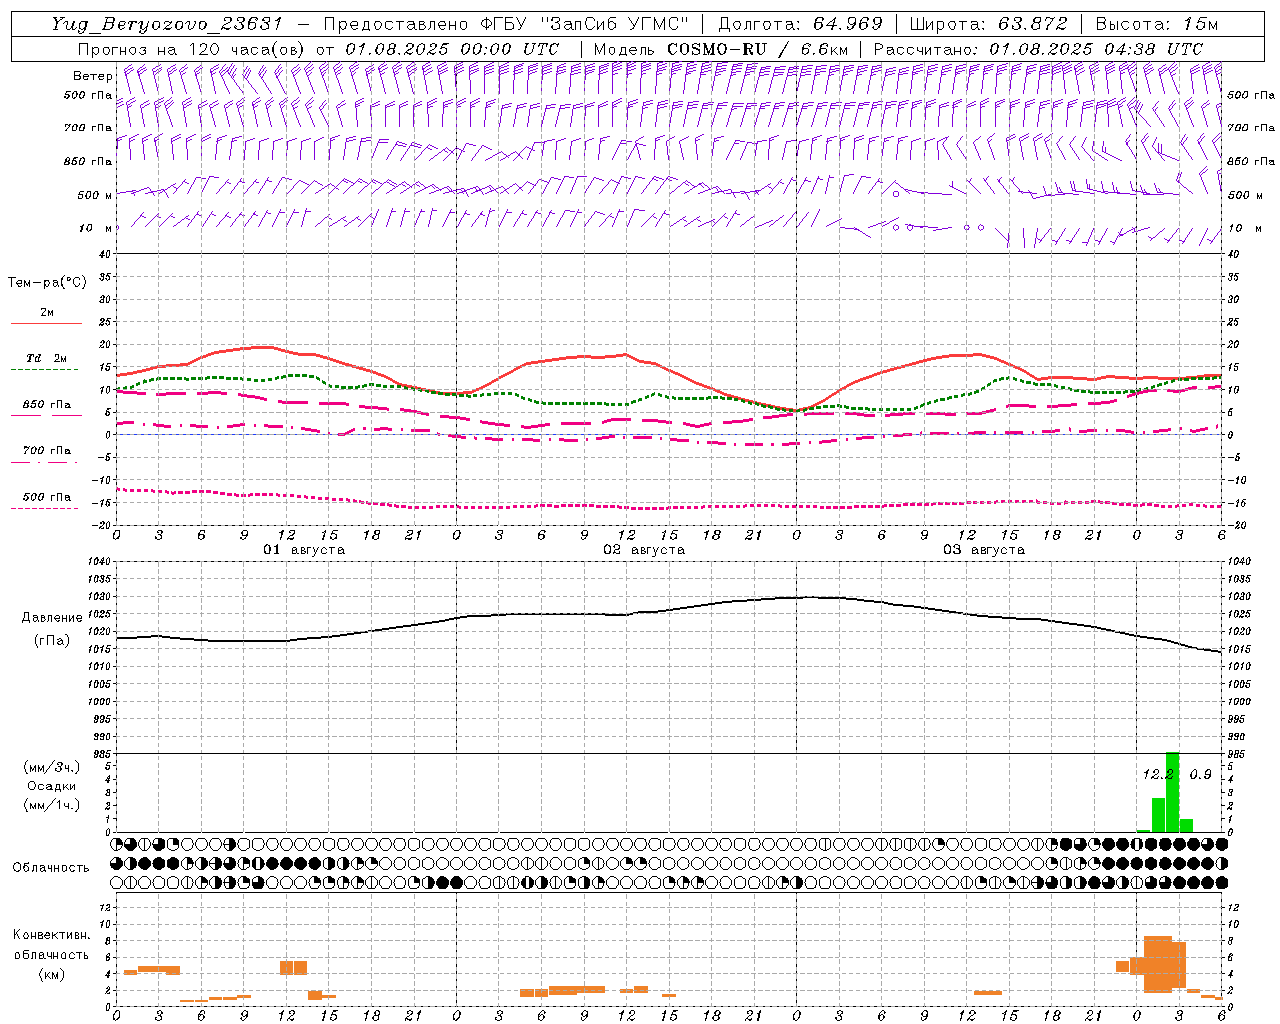Viewport: 1280px width, 1024px height.
Task: Click the 'Широта: 63.872' header value
Action: tap(988, 24)
